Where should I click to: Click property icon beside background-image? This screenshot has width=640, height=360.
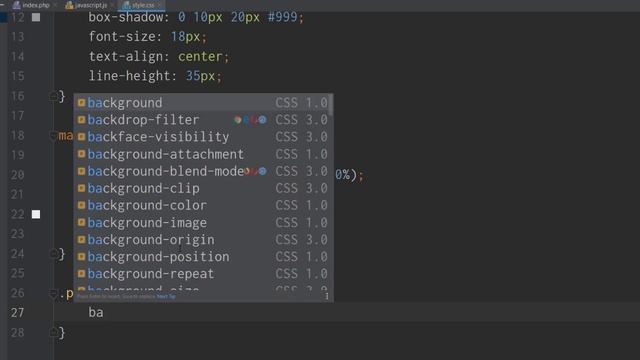click(x=81, y=222)
